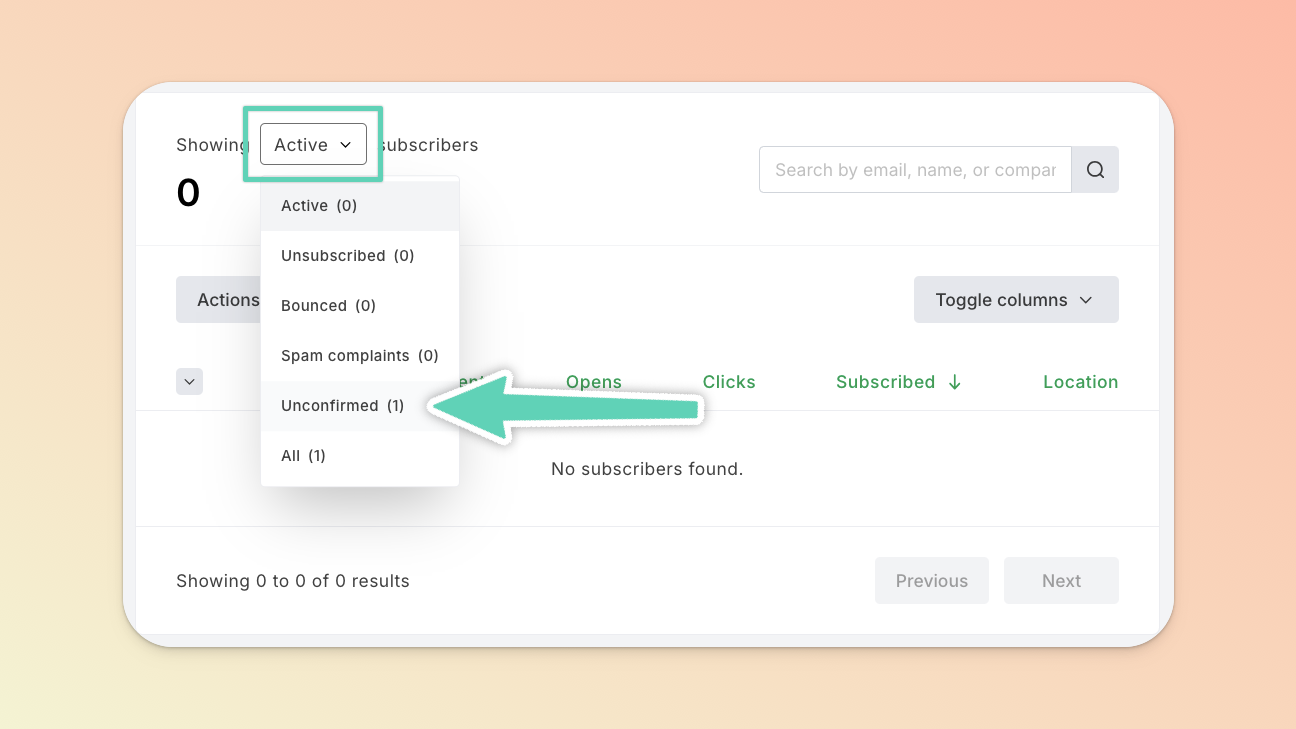Image resolution: width=1296 pixels, height=729 pixels.
Task: Expand the Toggle columns dropdown
Action: coord(1015,300)
